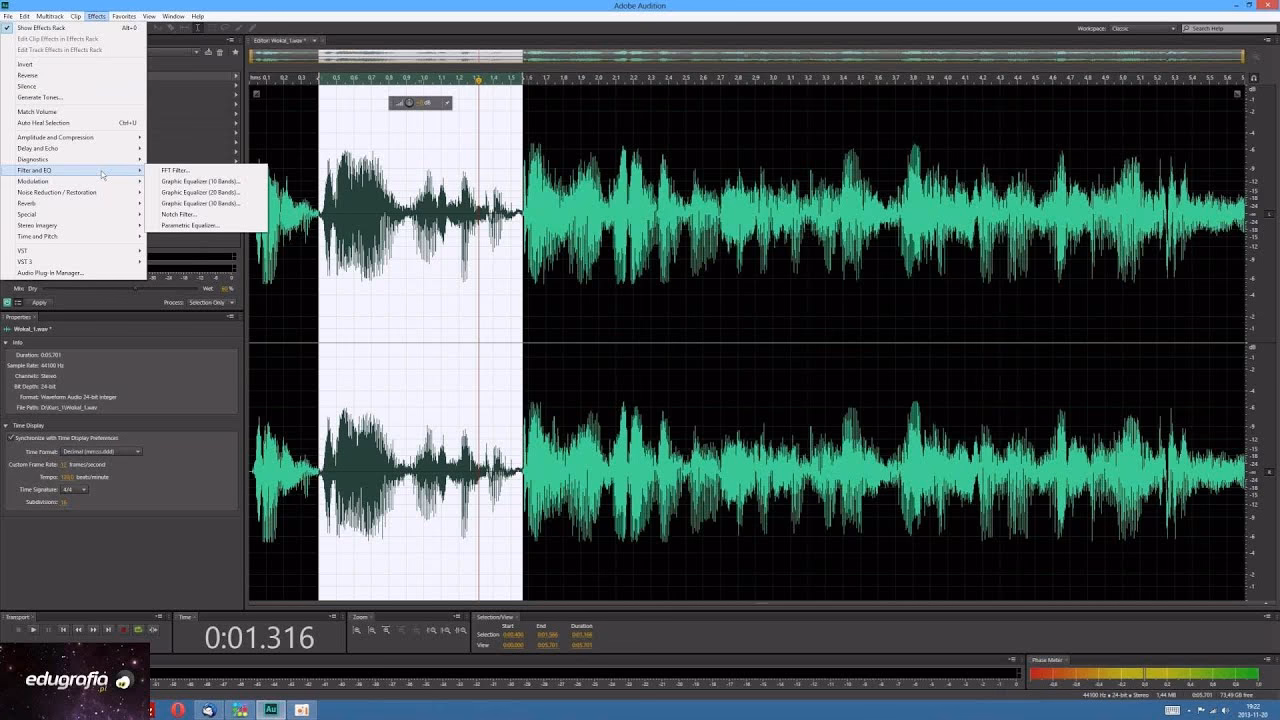Screen dimensions: 1280x720
Task: Click the Zoom Out icon in Zoom panel
Action: 371,631
